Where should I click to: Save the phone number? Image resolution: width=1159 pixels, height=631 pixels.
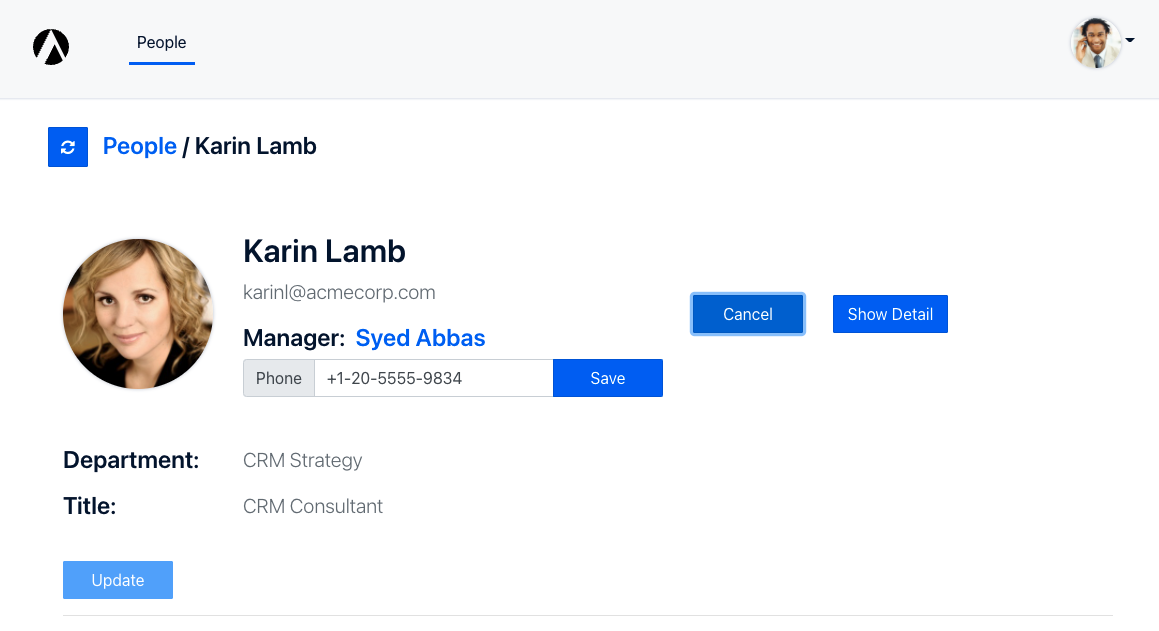pyautogui.click(x=607, y=378)
